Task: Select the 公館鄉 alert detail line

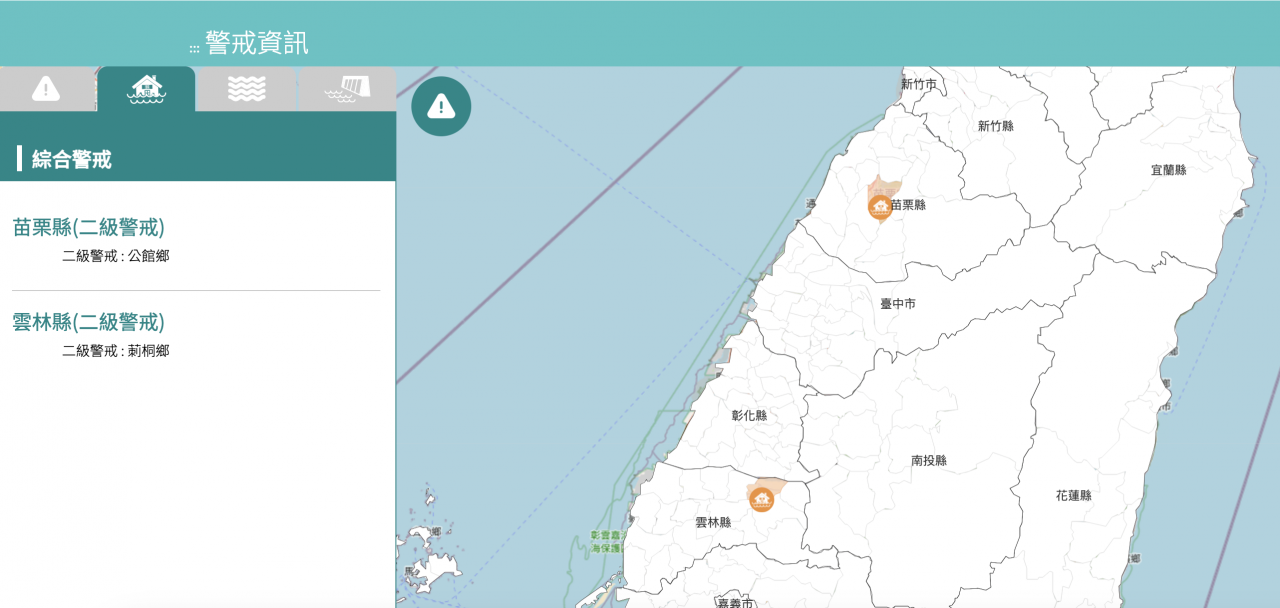Action: pos(115,256)
